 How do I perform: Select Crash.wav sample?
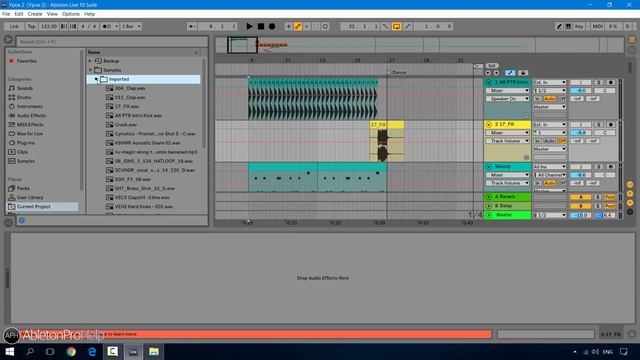(x=126, y=124)
